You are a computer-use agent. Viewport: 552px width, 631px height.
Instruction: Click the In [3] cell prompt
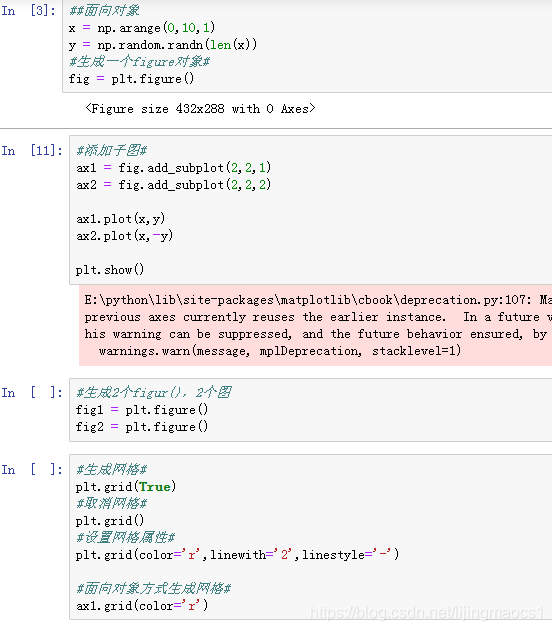29,11
